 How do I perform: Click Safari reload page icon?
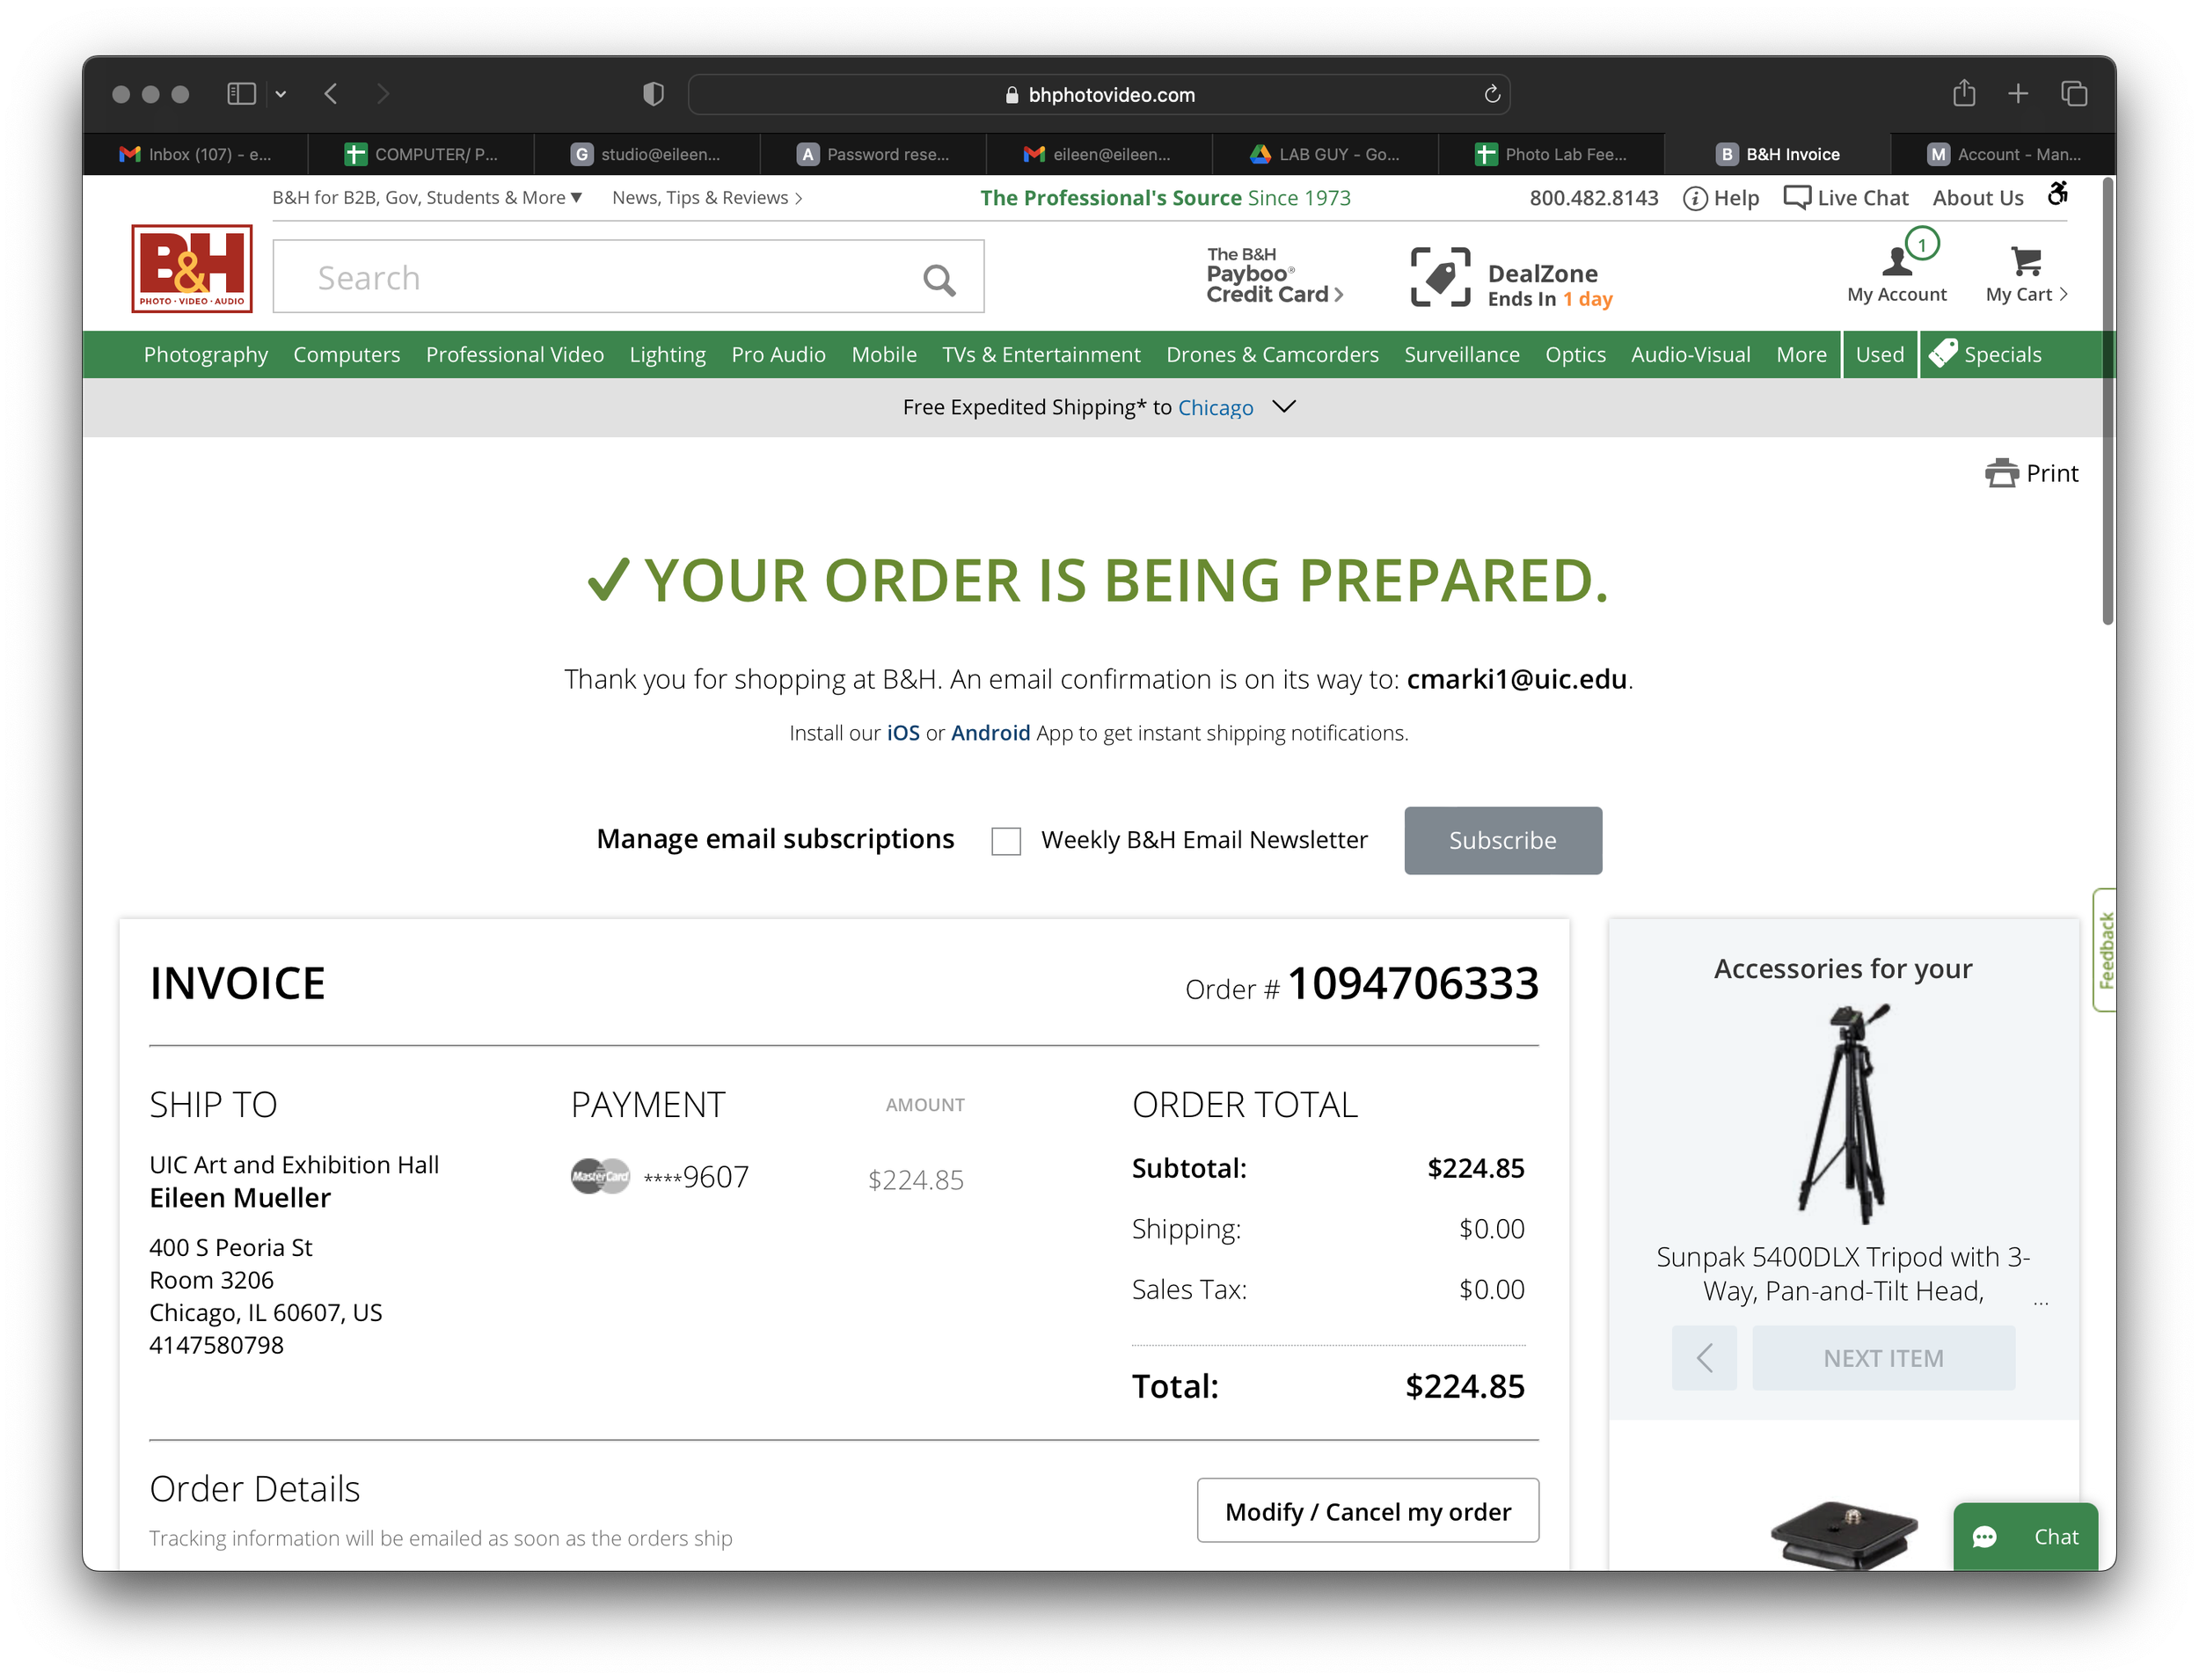pyautogui.click(x=1491, y=94)
